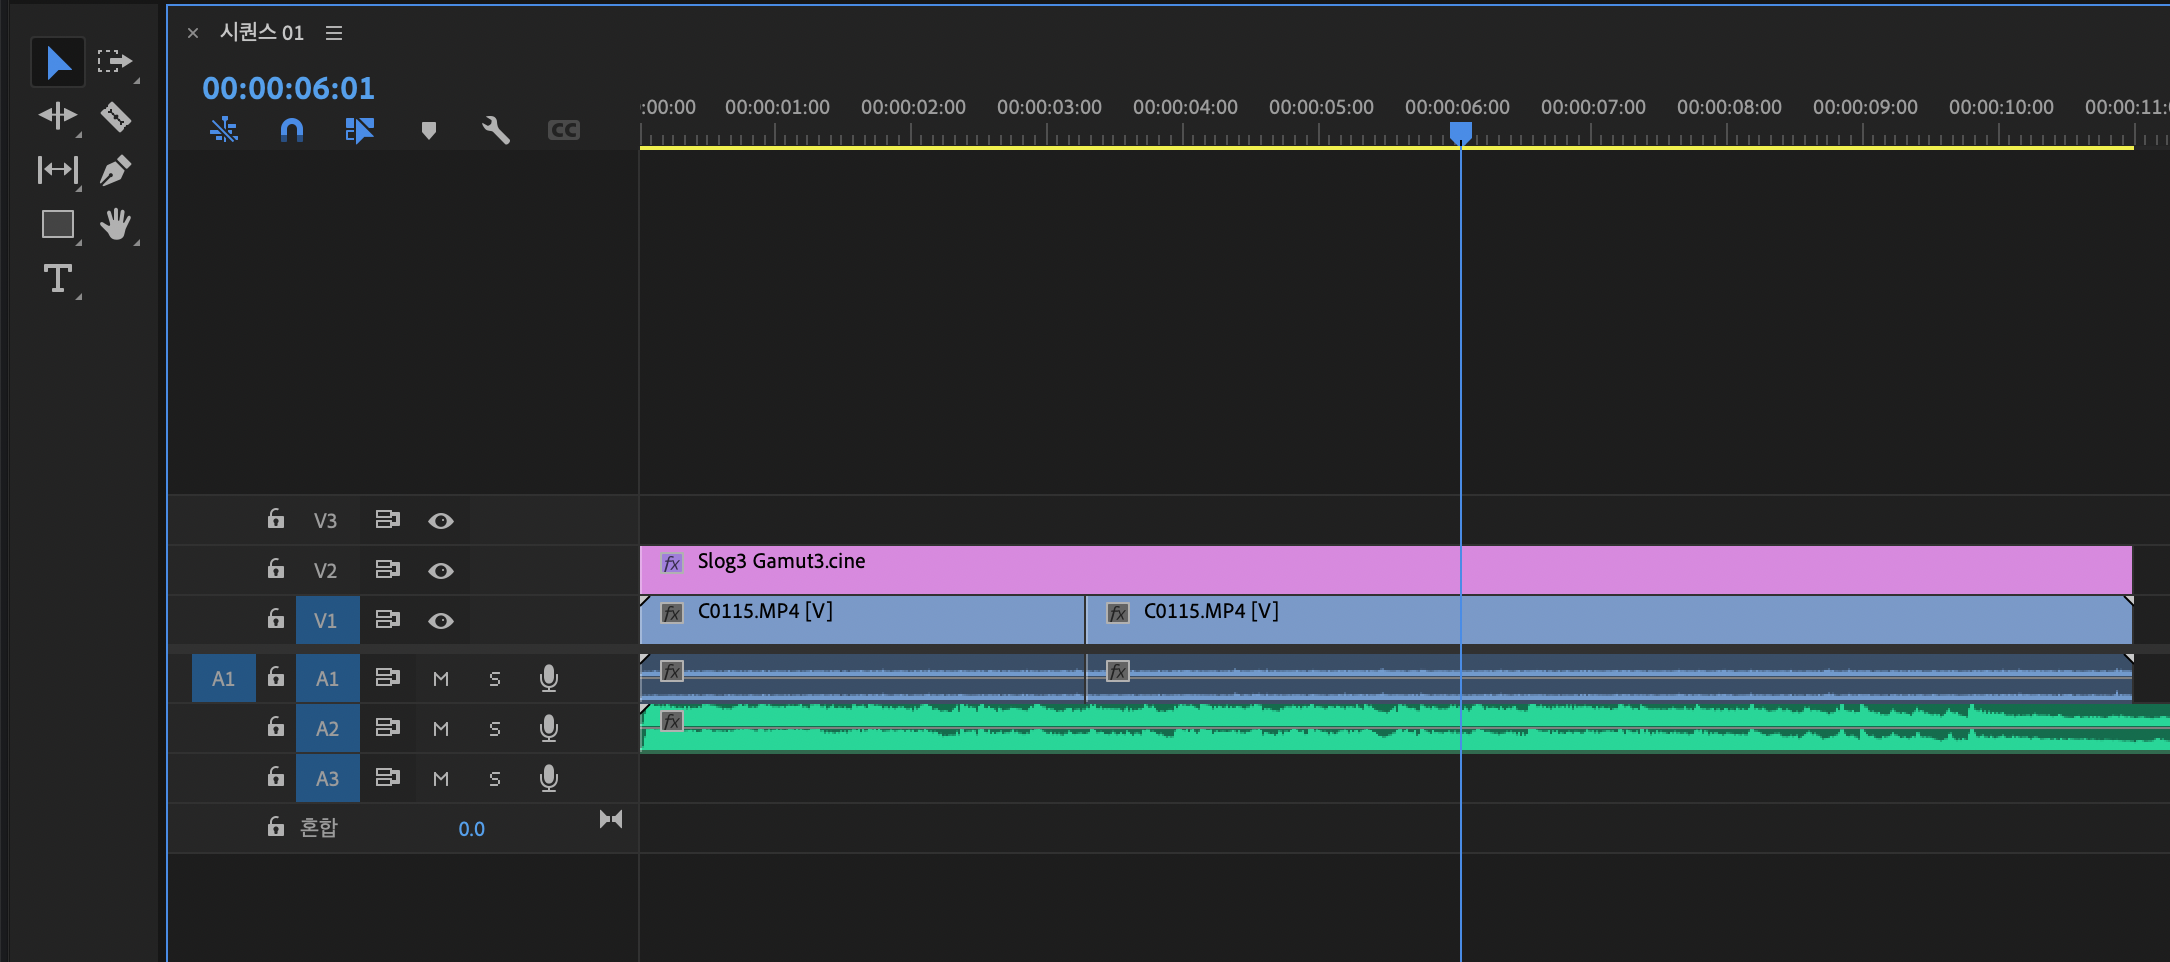Toggle A3 track targeting

(327, 778)
